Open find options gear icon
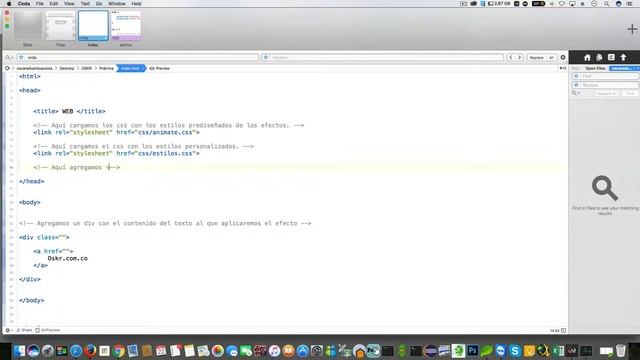The image size is (640, 360). point(563,58)
